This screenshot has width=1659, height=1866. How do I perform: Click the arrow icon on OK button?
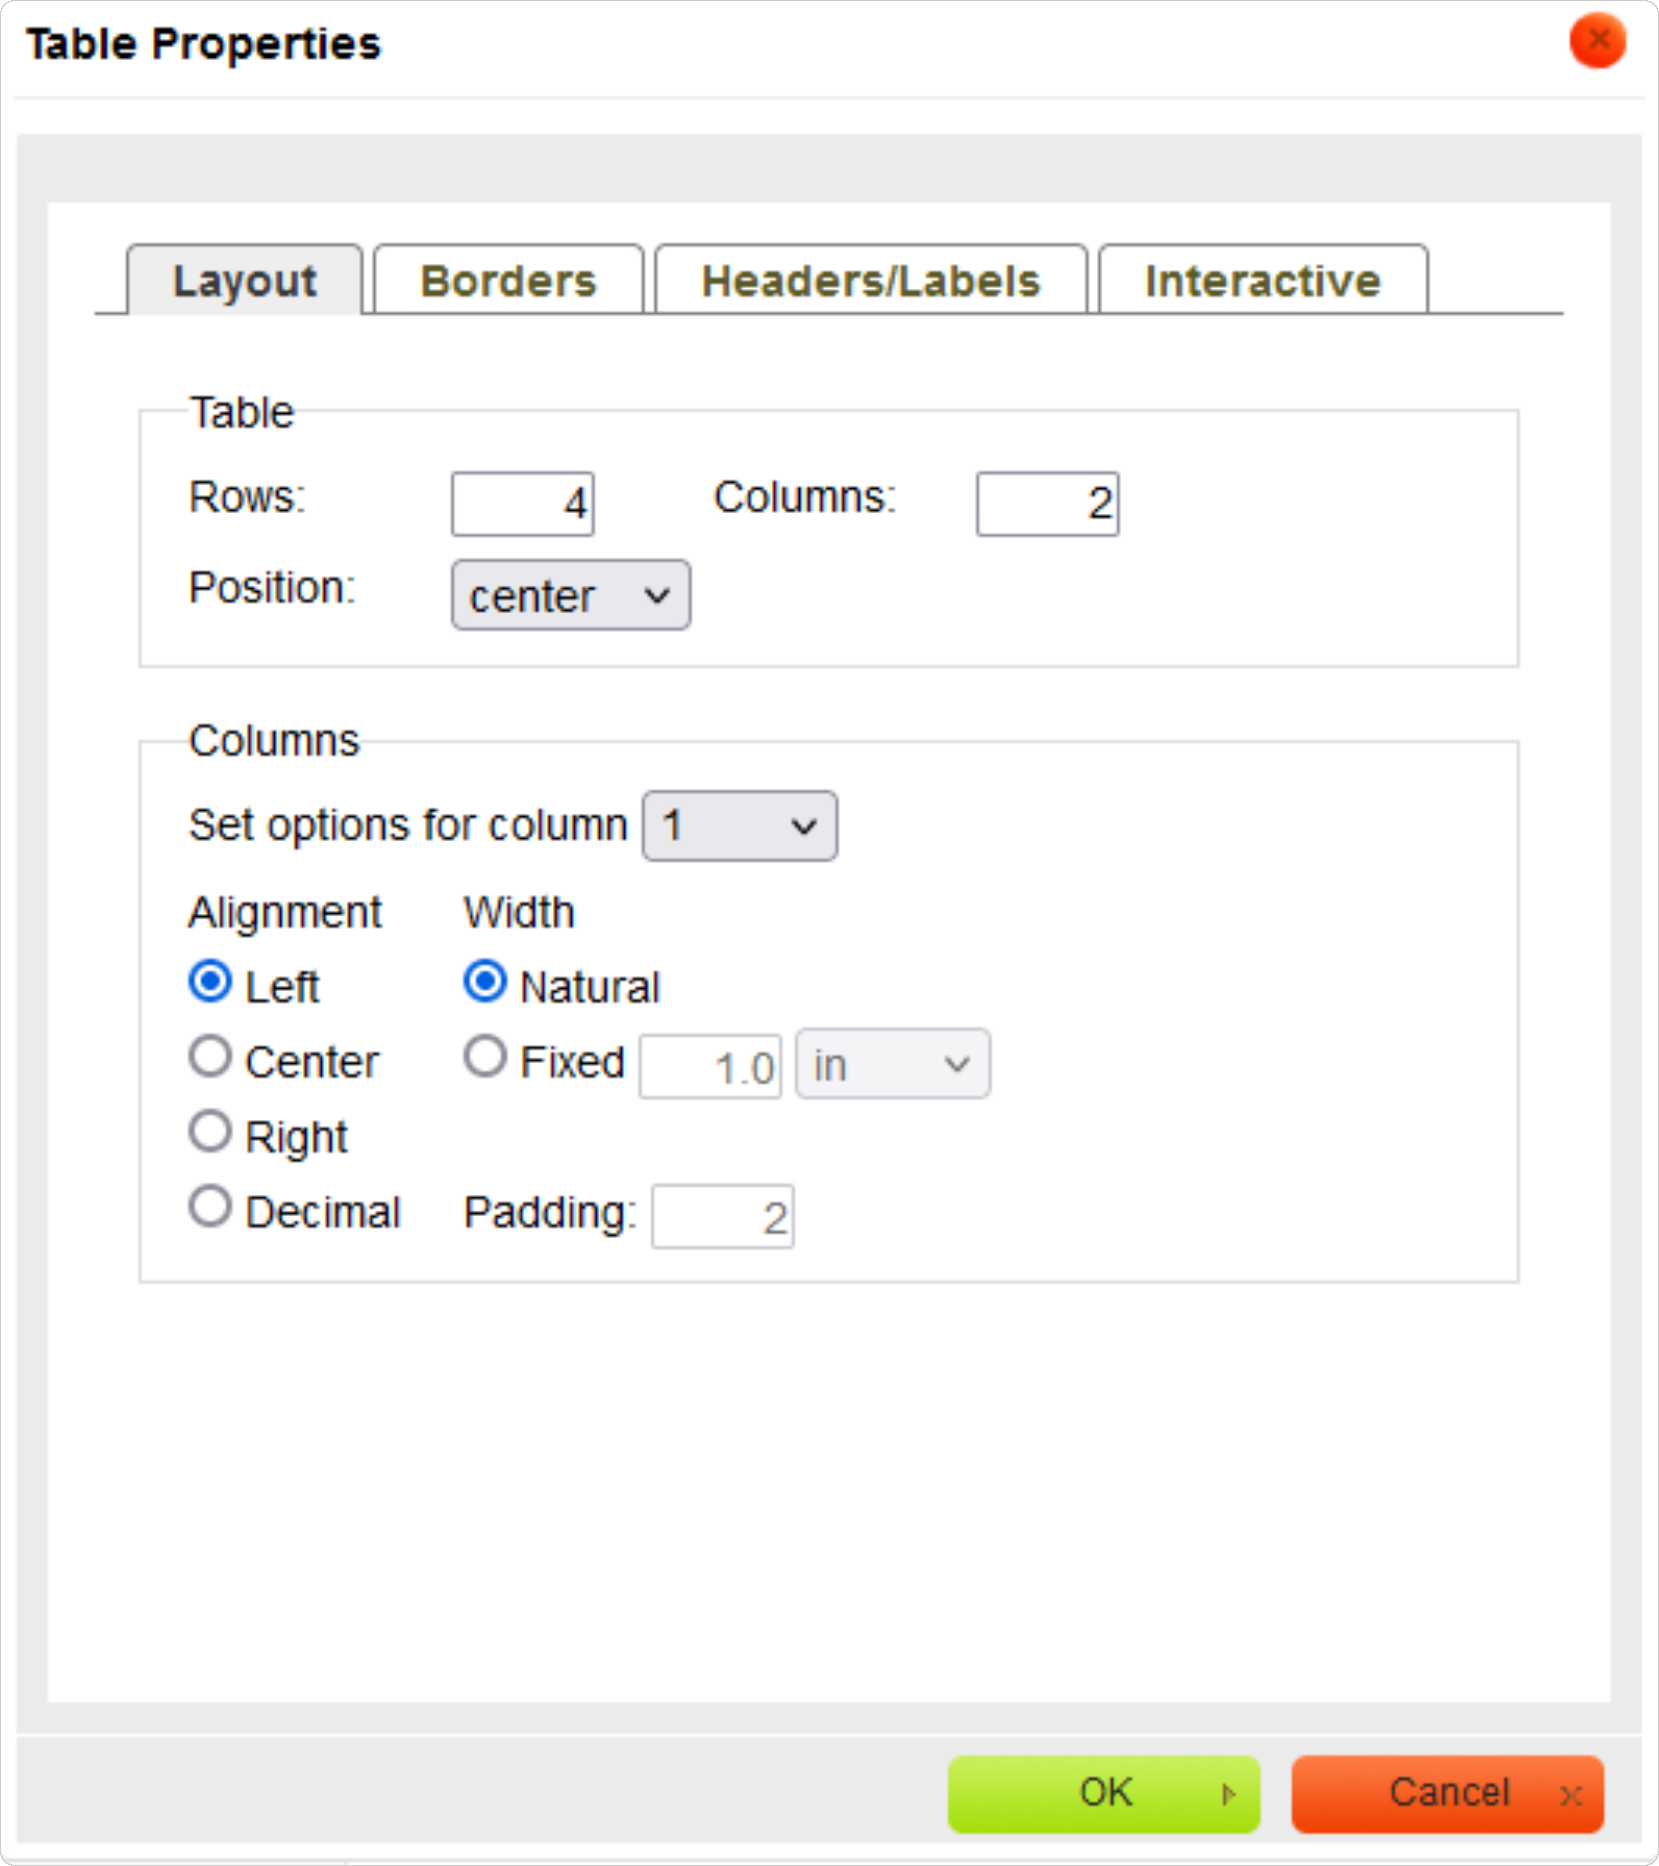pos(1229,1794)
